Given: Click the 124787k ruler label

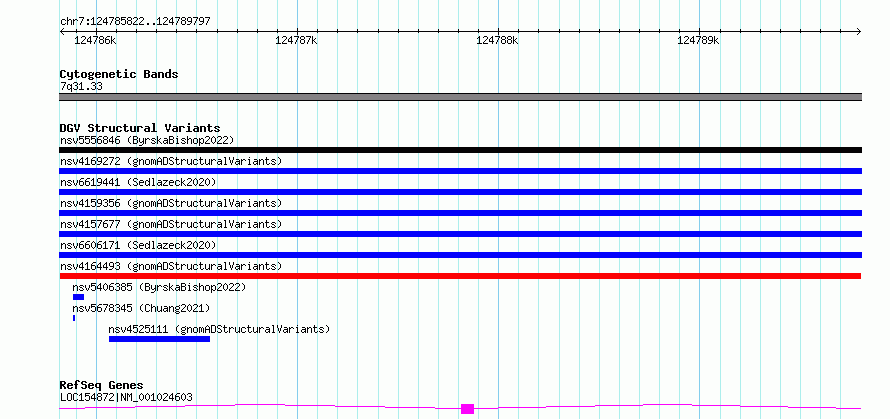Looking at the screenshot, I should [296, 41].
